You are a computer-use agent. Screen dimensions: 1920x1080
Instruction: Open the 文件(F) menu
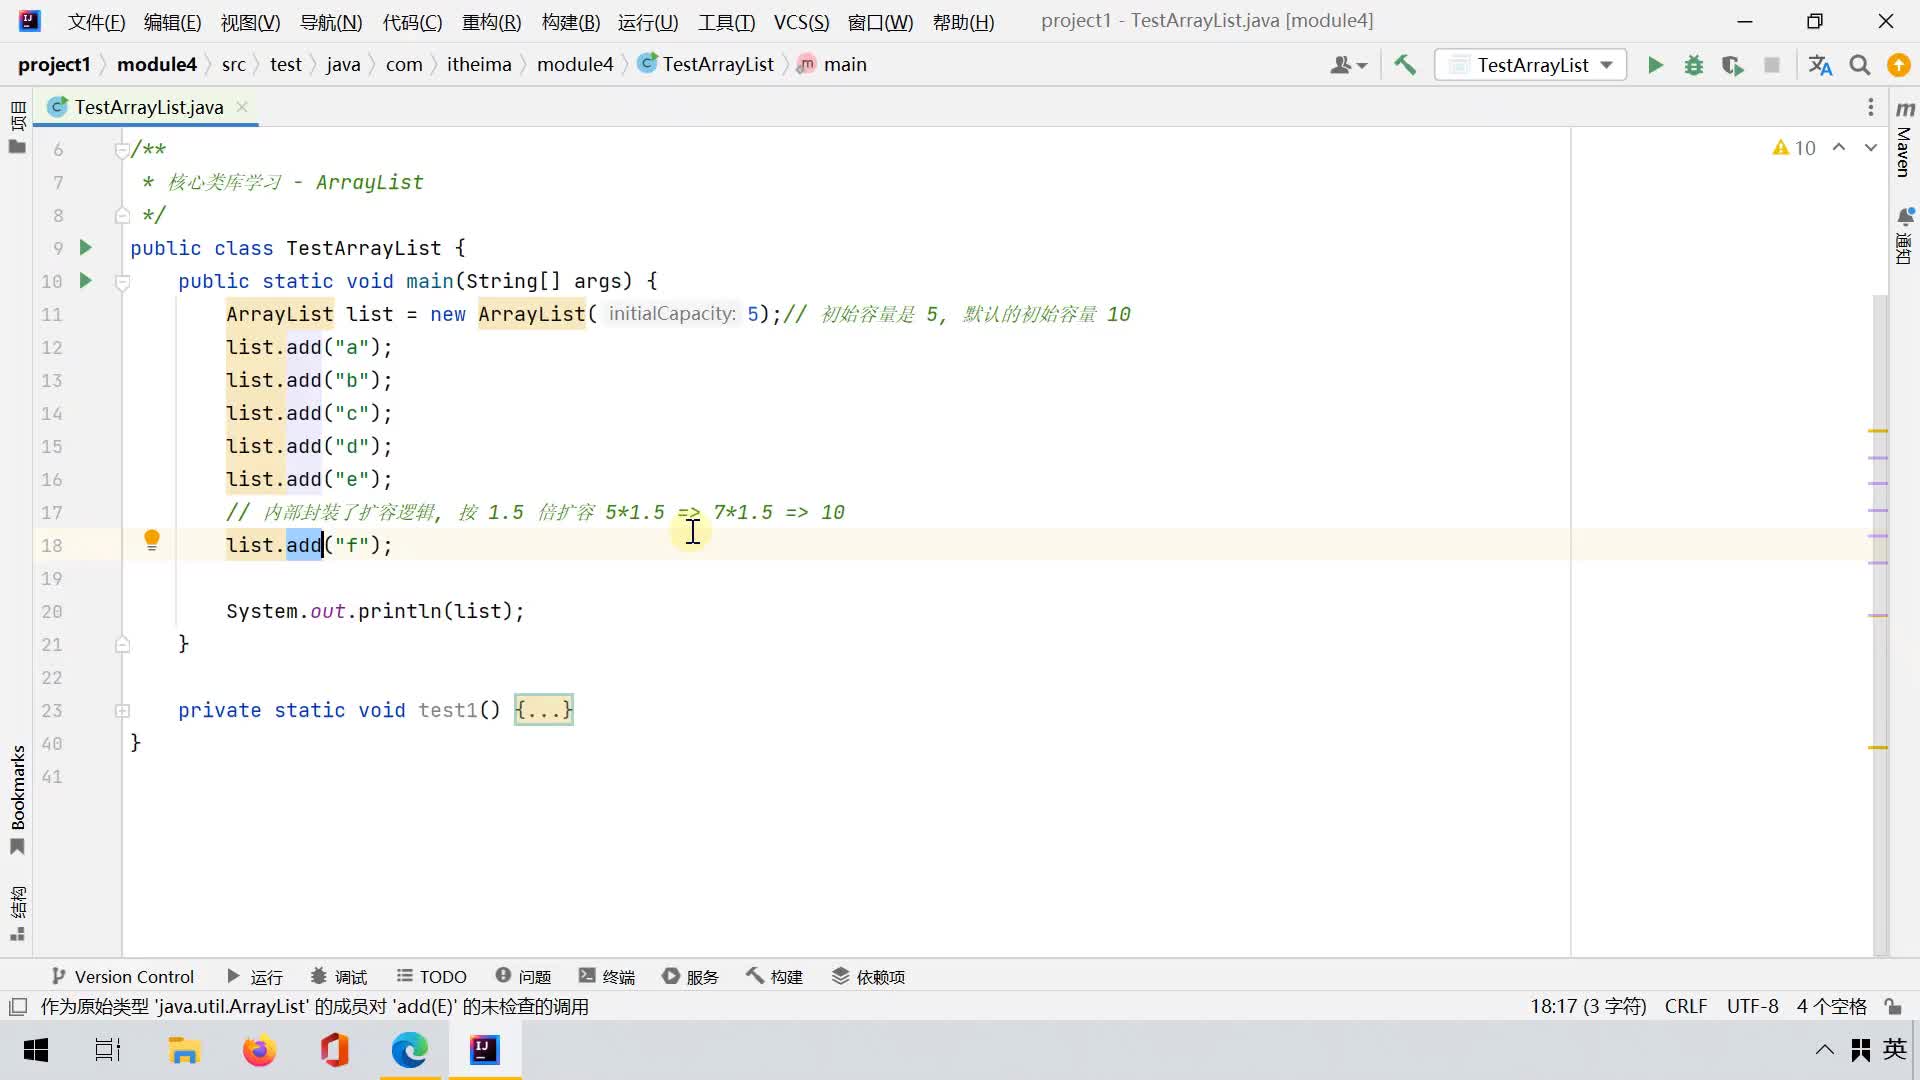[96, 22]
